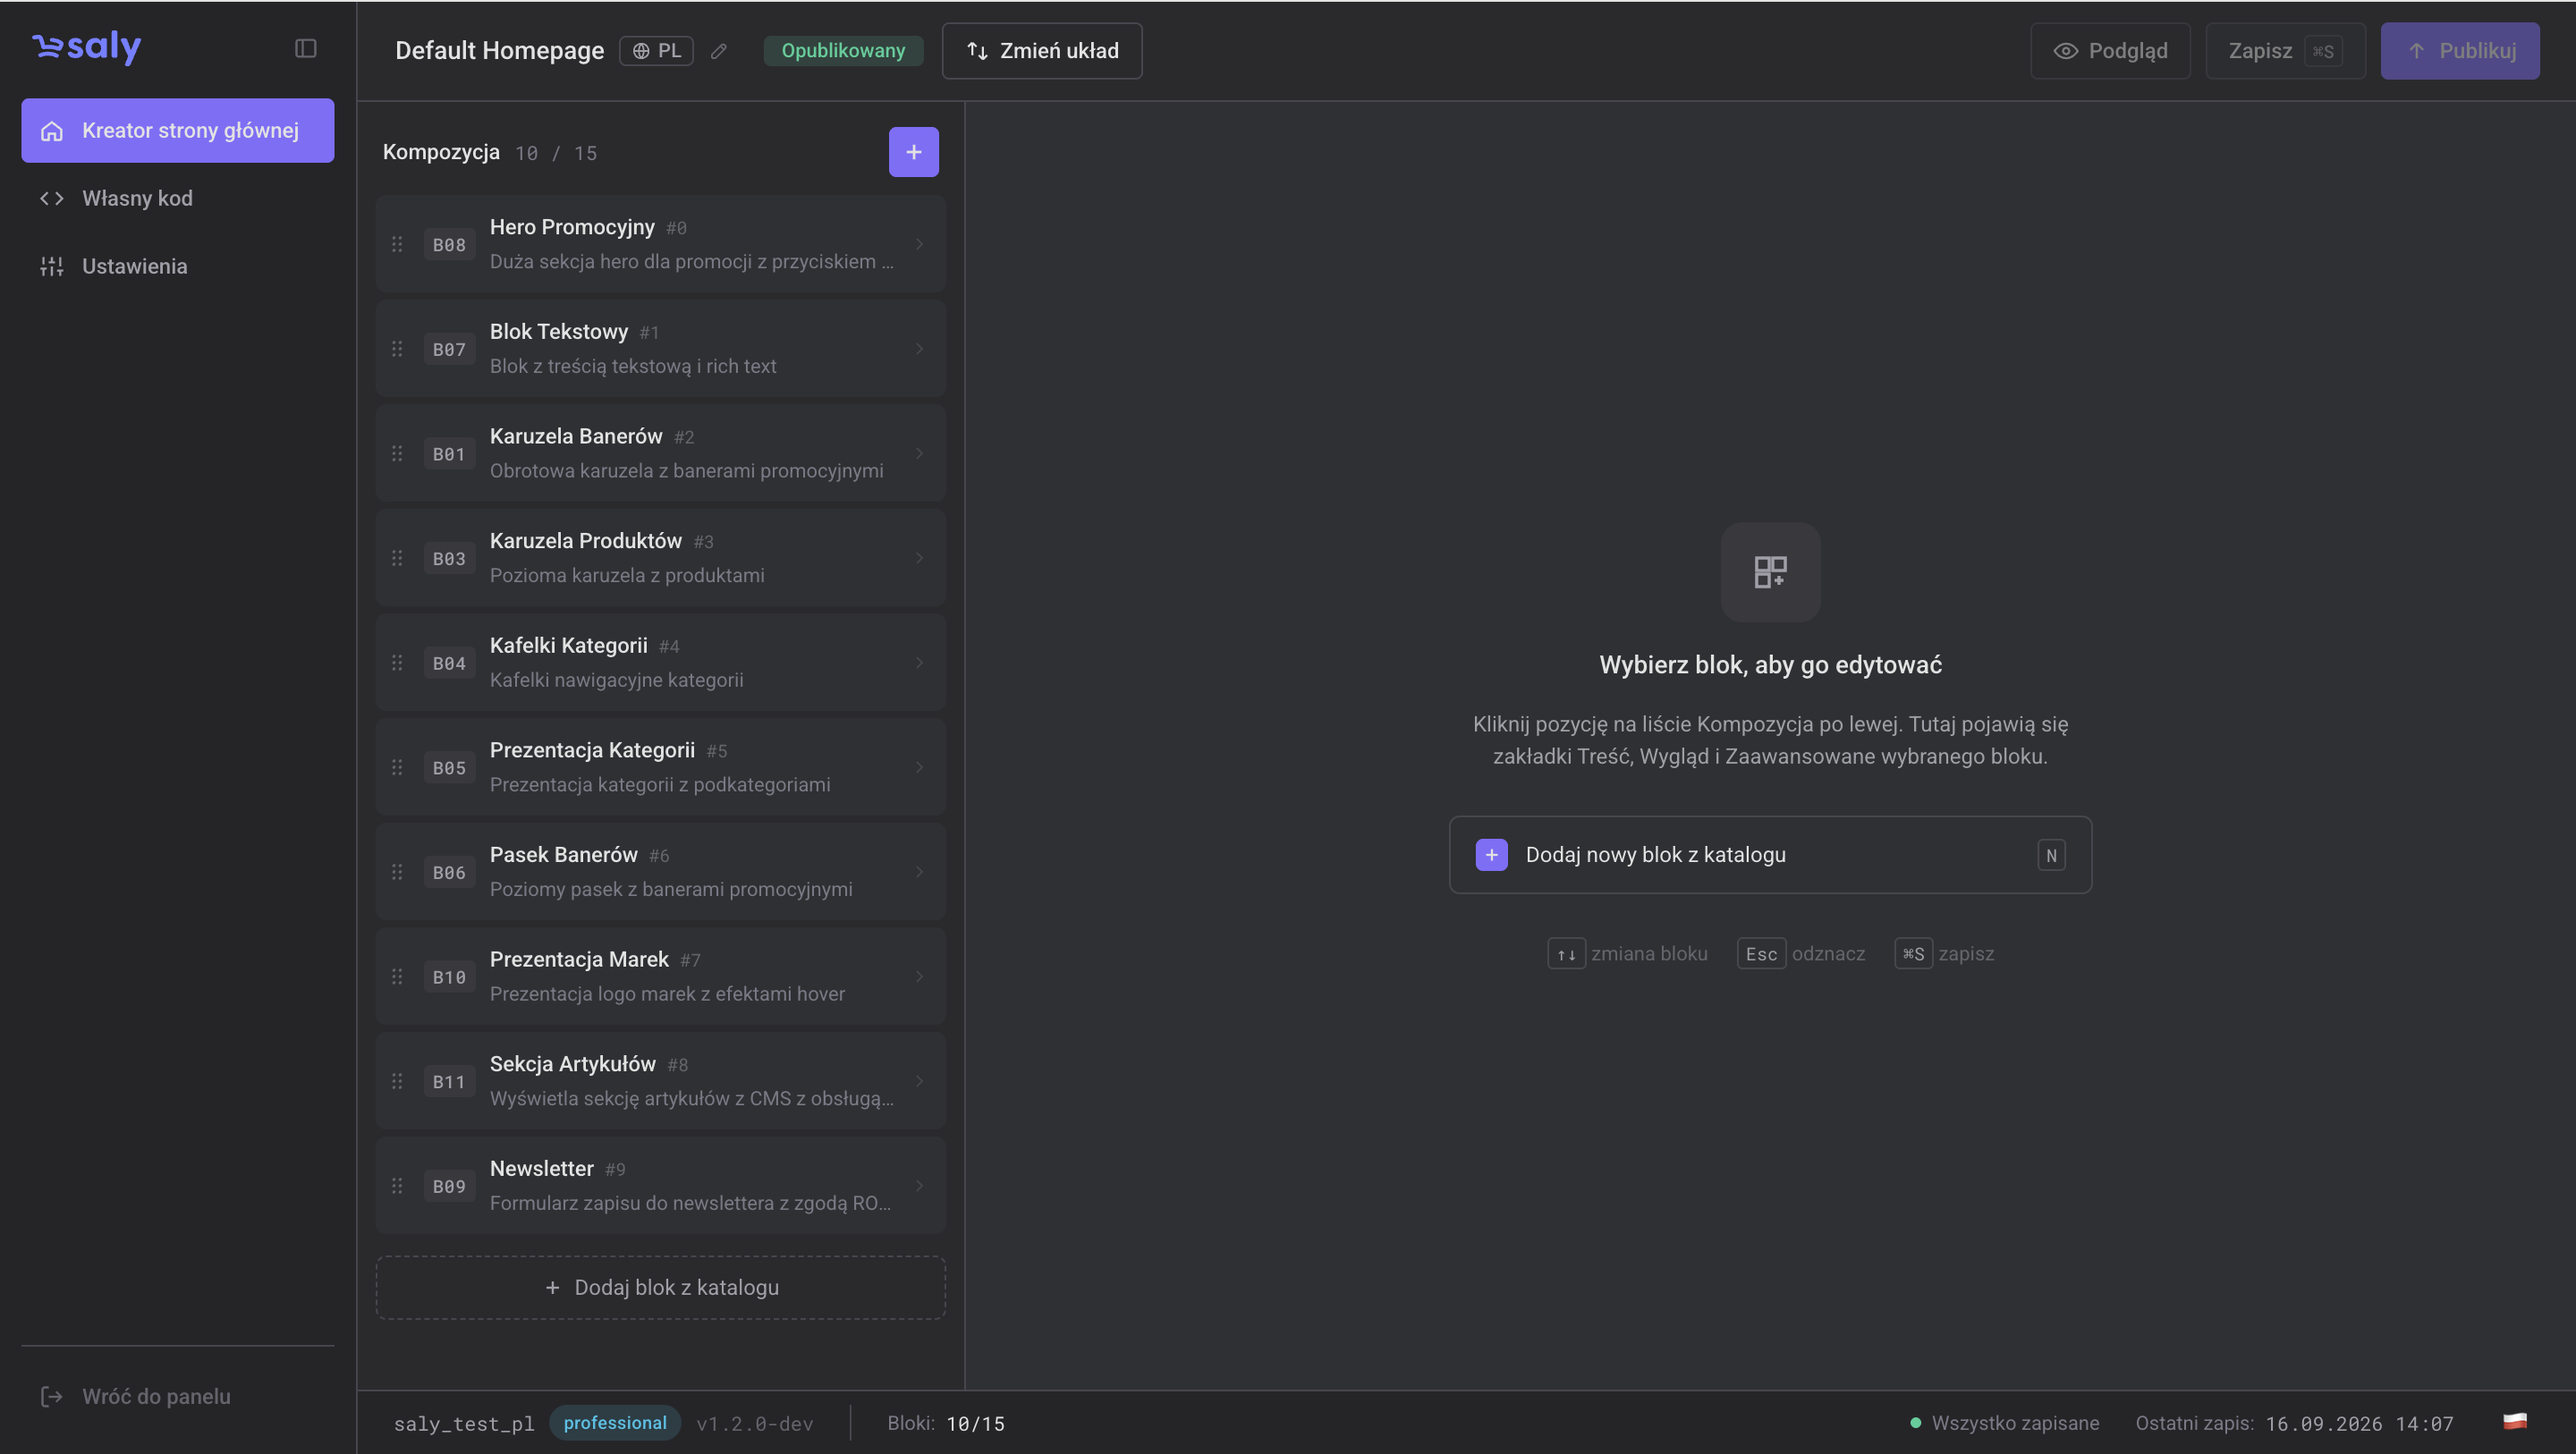Go to Własny kod section

tap(178, 198)
